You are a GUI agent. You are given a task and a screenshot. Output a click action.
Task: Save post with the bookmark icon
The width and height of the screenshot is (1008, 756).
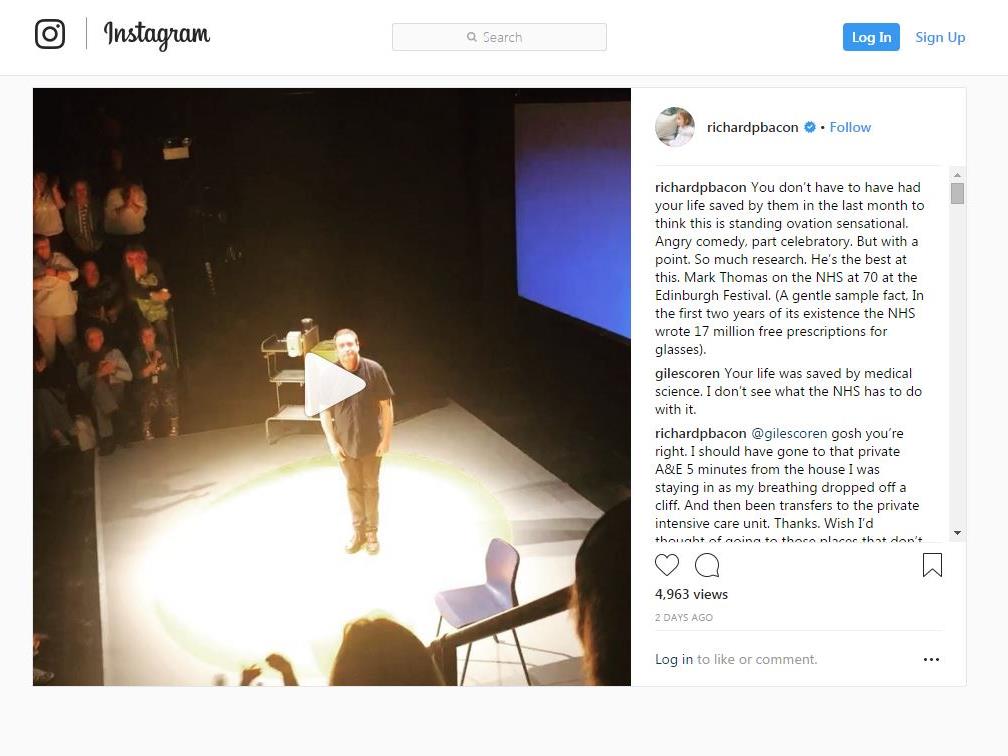point(932,565)
